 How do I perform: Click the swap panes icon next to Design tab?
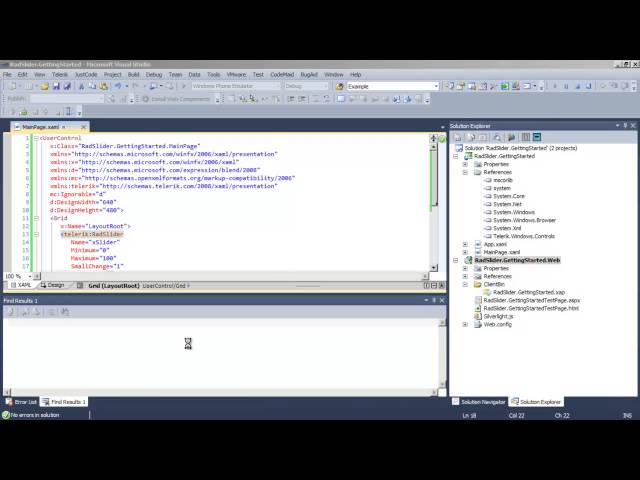pos(80,286)
